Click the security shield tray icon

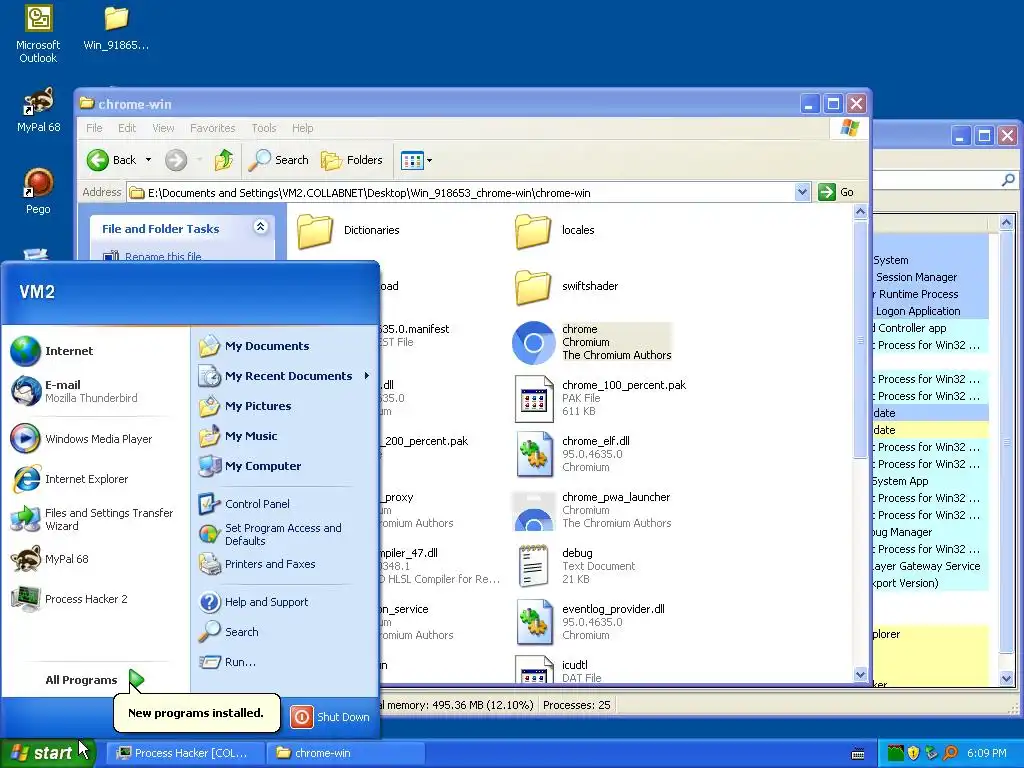(x=914, y=753)
